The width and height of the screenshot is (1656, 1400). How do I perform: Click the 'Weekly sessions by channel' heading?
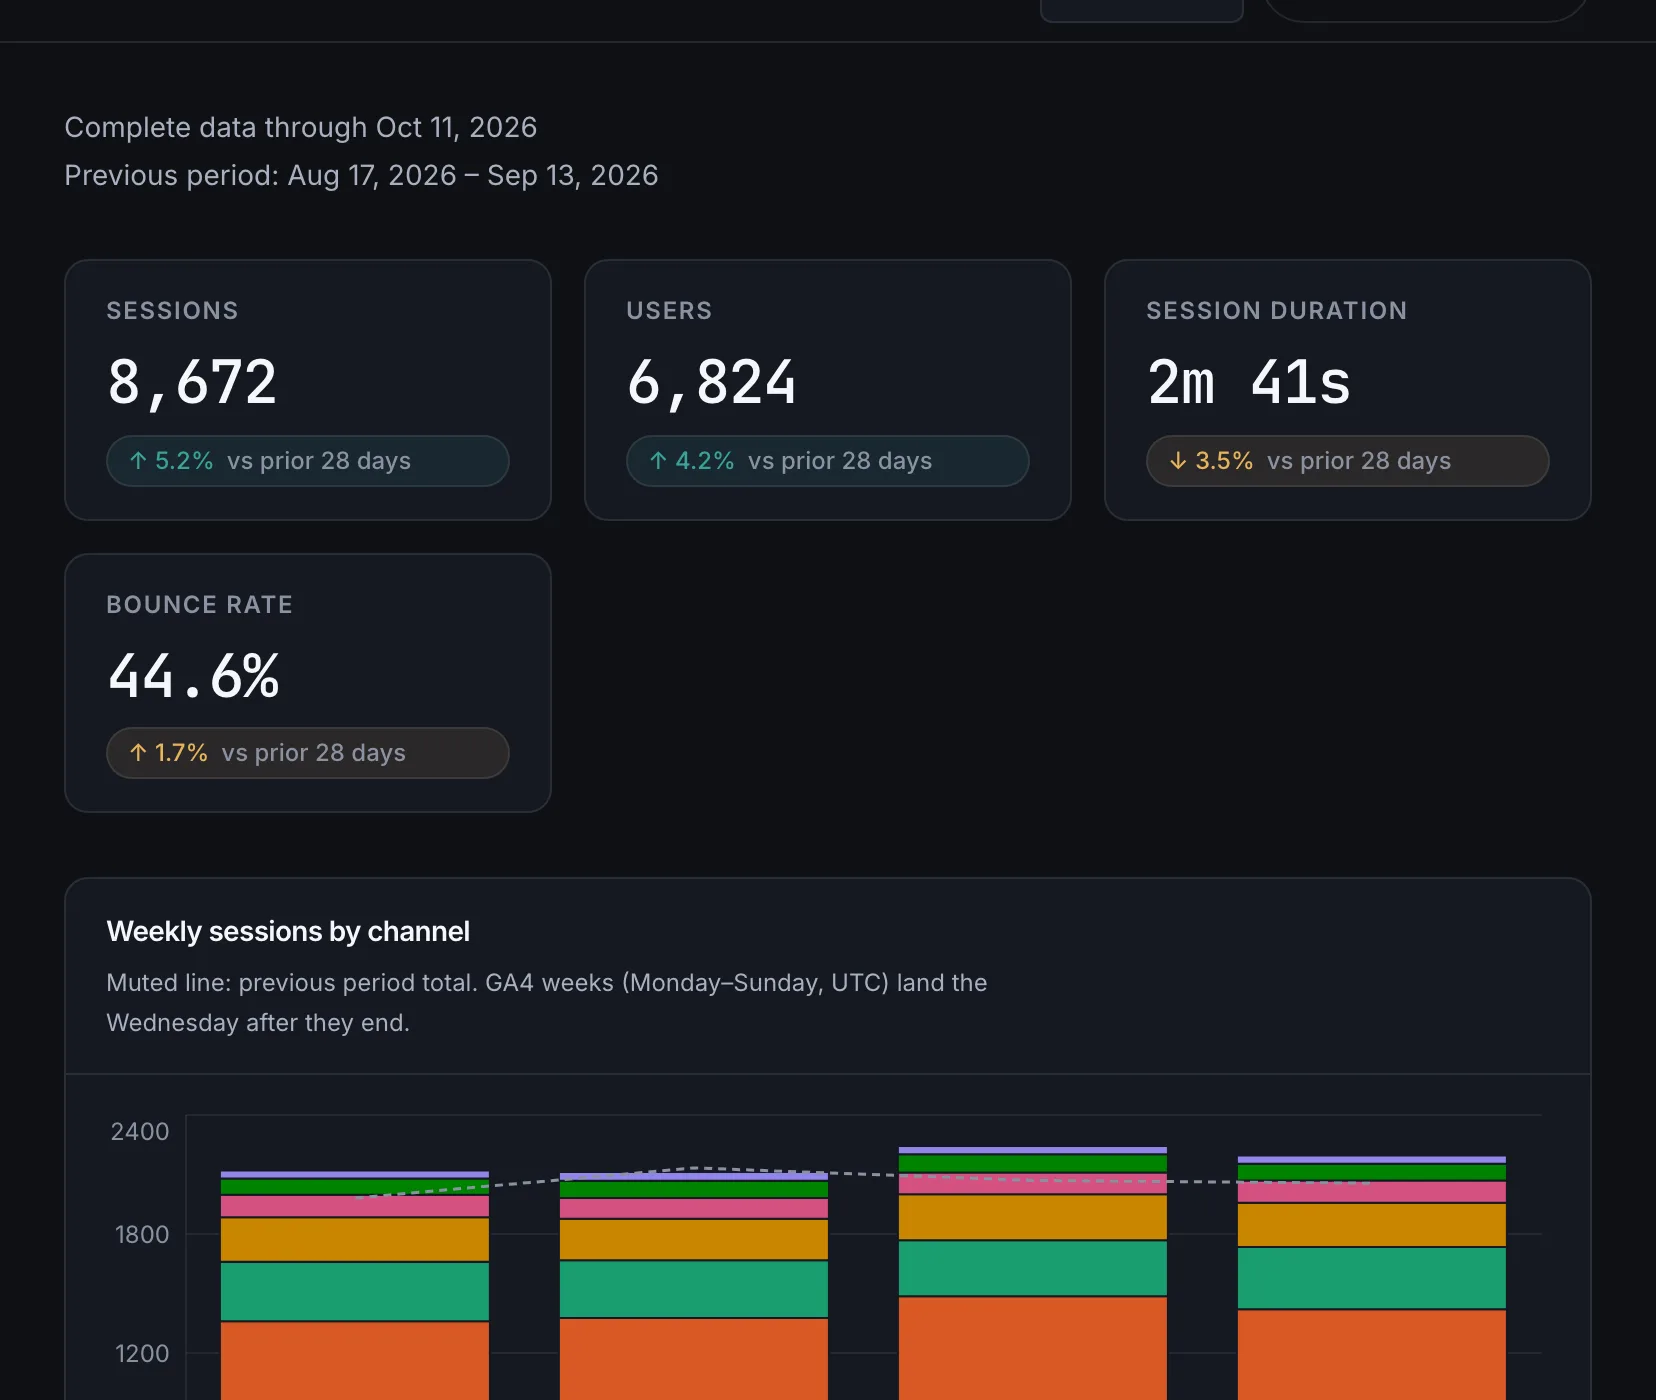(288, 932)
